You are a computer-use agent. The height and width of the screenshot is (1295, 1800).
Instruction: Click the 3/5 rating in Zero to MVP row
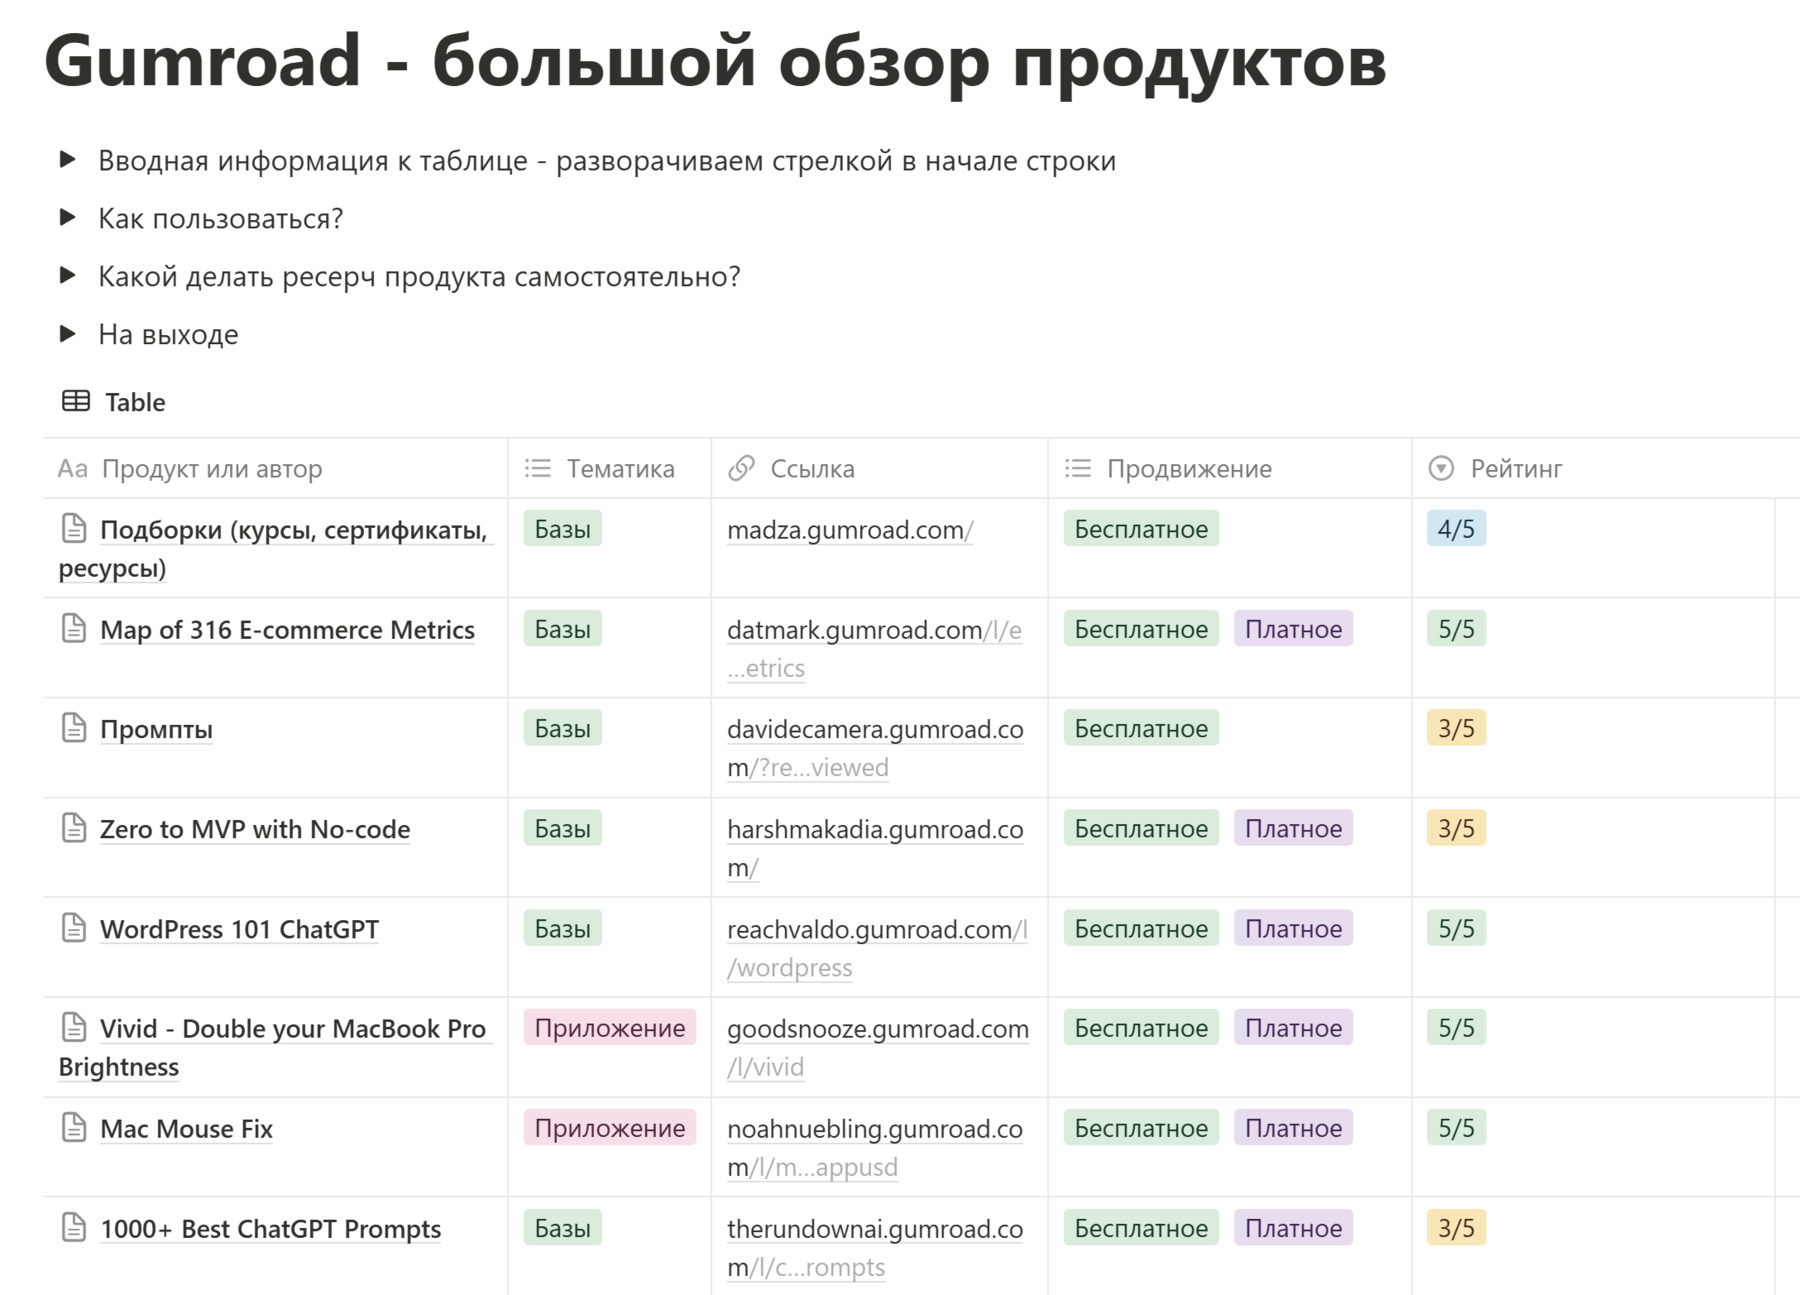tap(1456, 829)
